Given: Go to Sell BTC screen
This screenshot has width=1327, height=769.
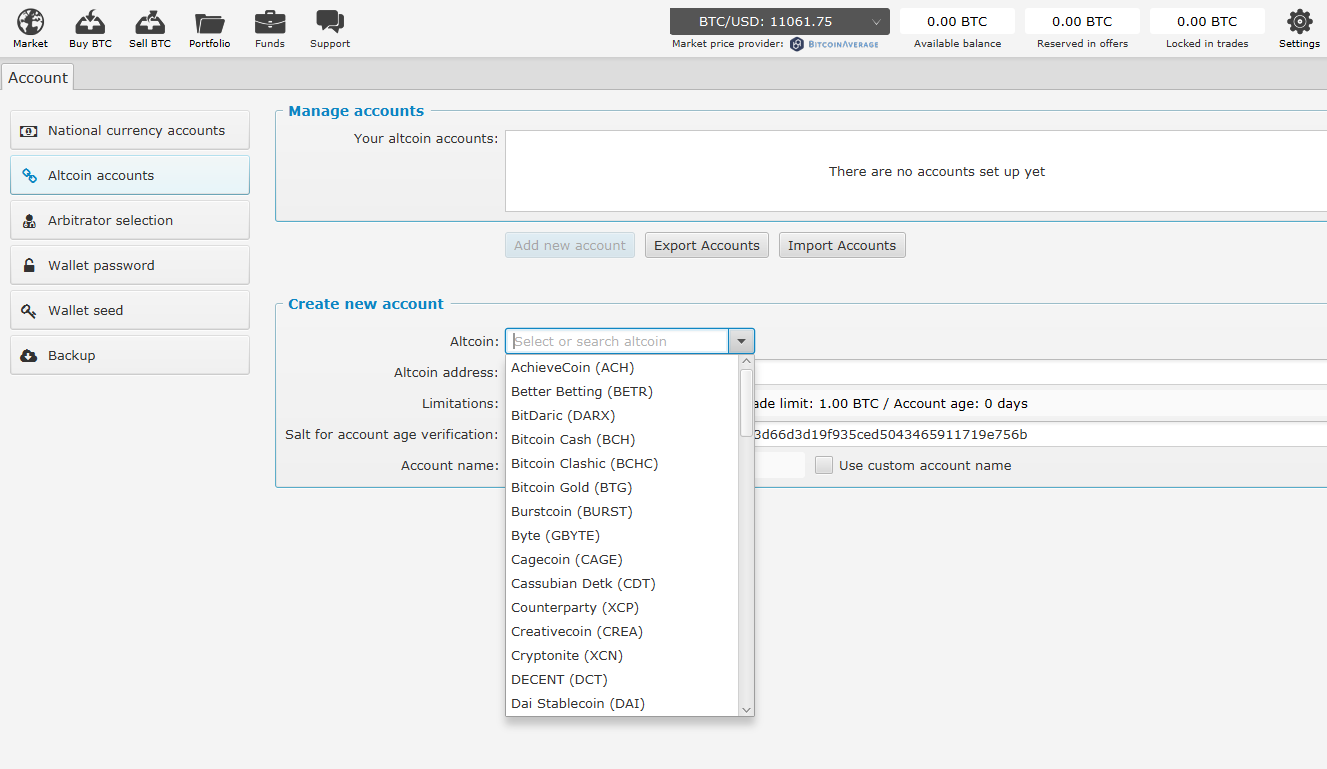Looking at the screenshot, I should point(150,28).
